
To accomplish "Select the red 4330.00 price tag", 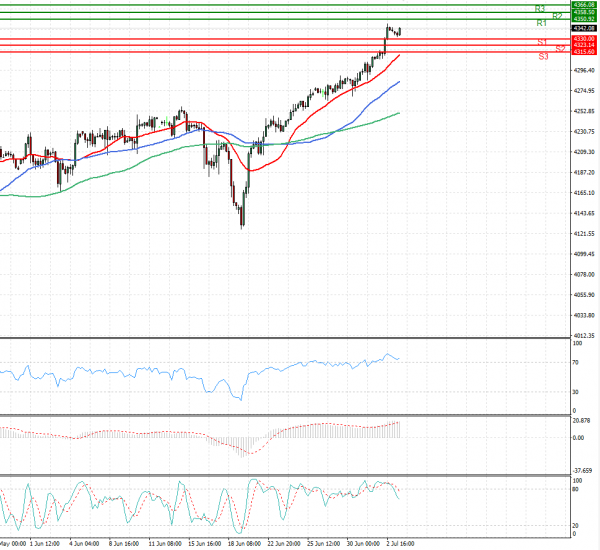I will pos(584,39).
